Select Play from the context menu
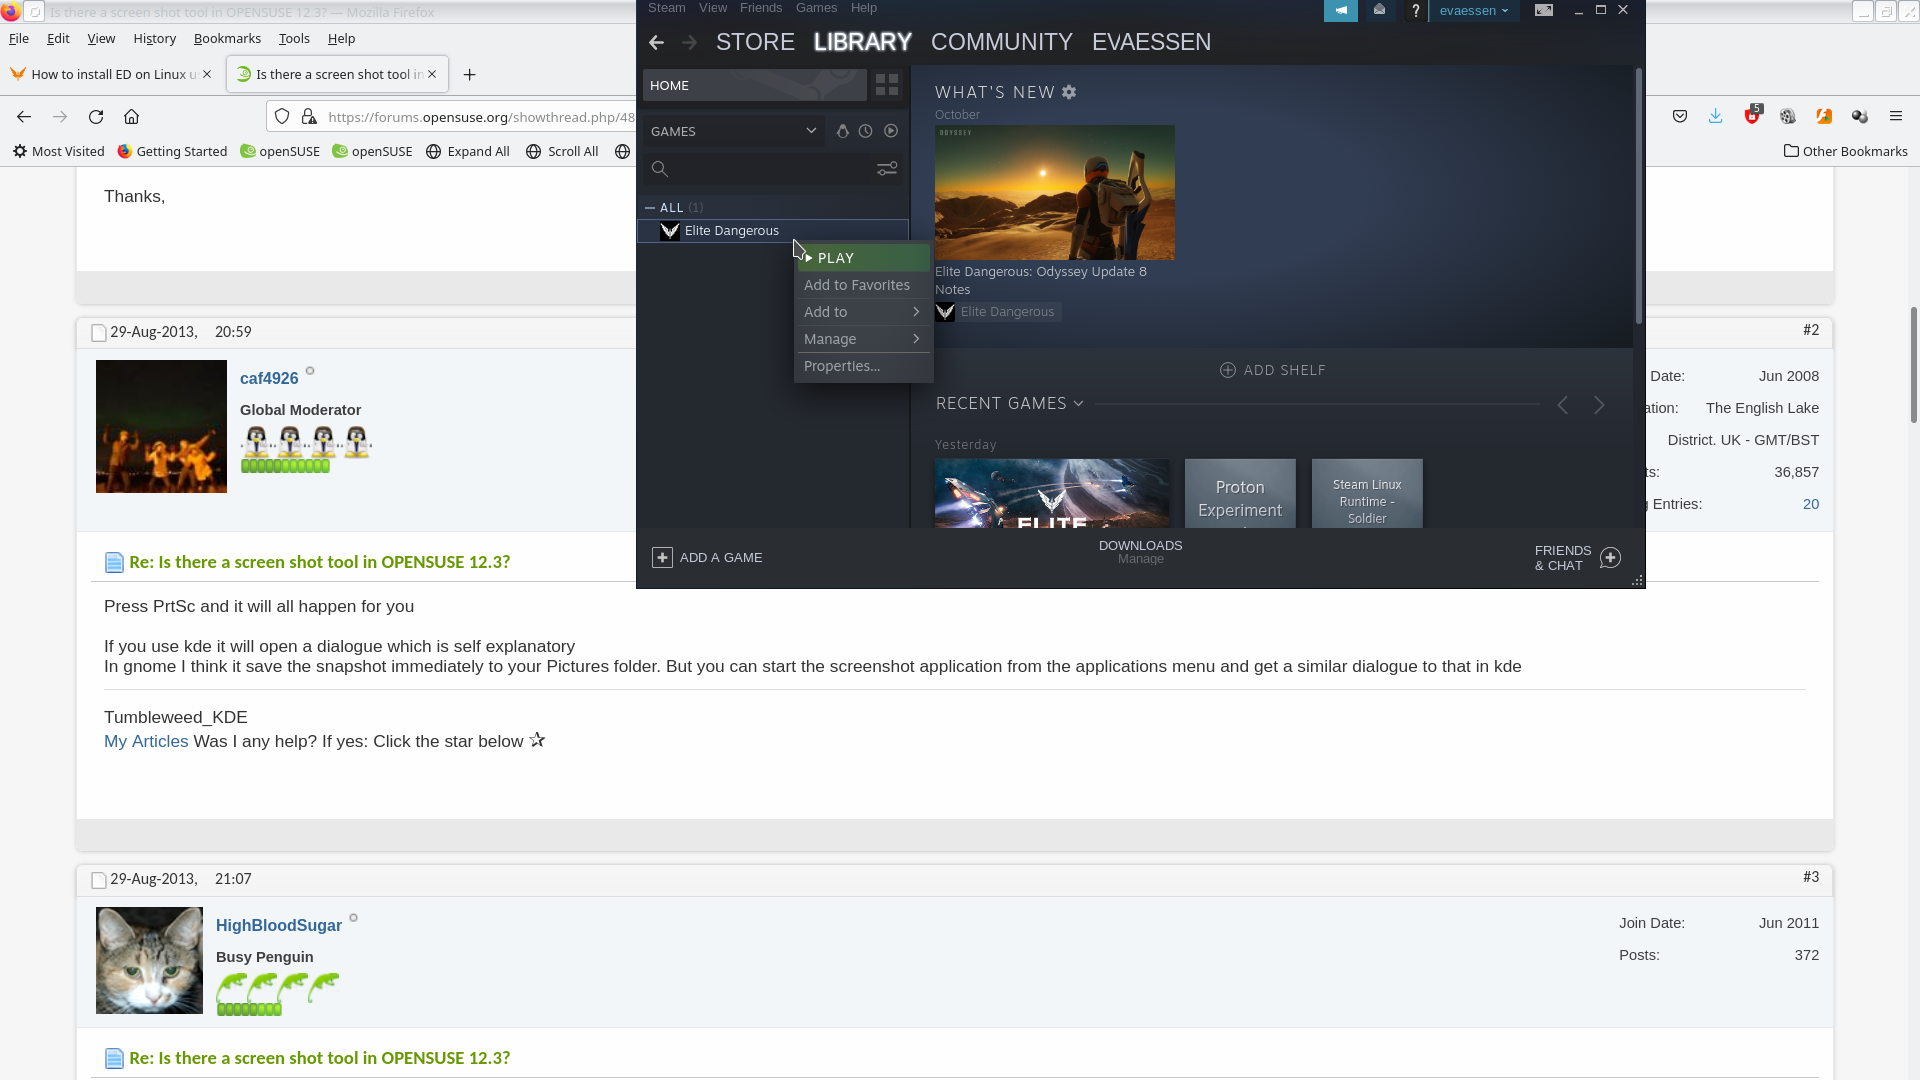 pyautogui.click(x=862, y=258)
